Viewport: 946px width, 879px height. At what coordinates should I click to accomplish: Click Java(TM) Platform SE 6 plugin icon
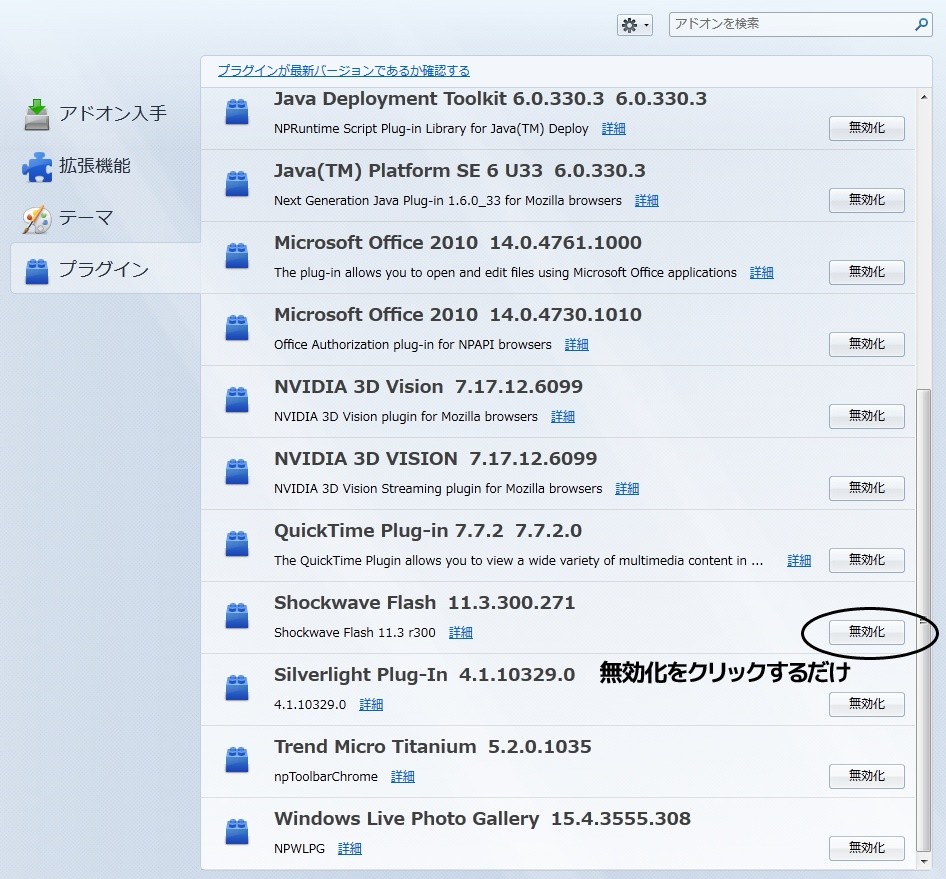point(236,184)
